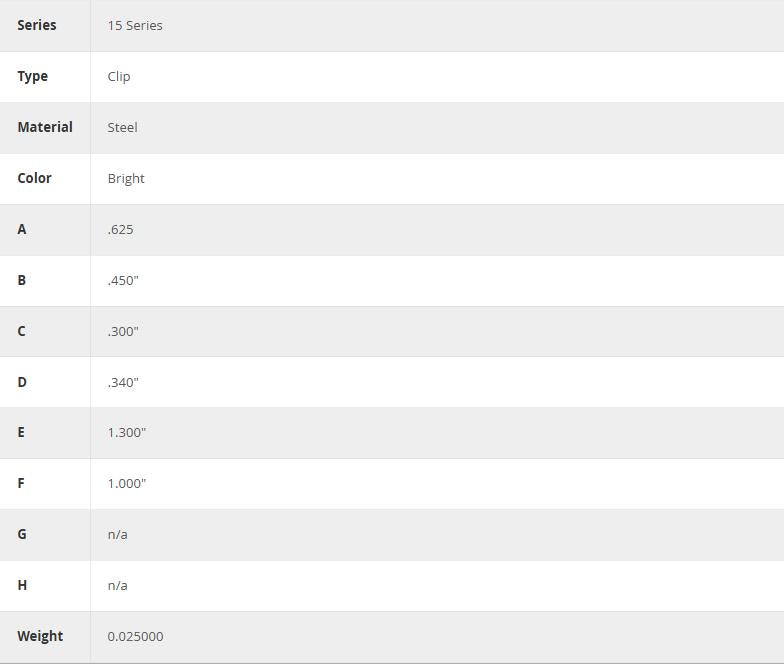The width and height of the screenshot is (784, 664).
Task: Select the "Steel" material value
Action: click(123, 128)
